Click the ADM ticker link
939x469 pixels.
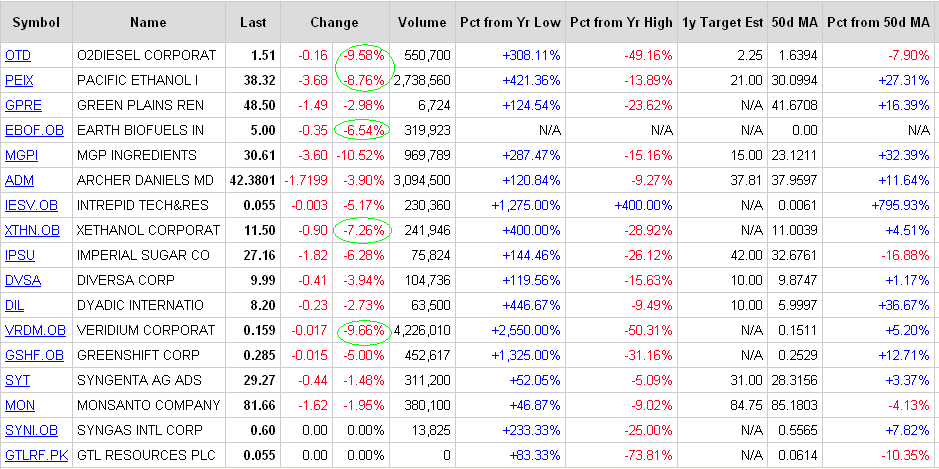coord(19,180)
